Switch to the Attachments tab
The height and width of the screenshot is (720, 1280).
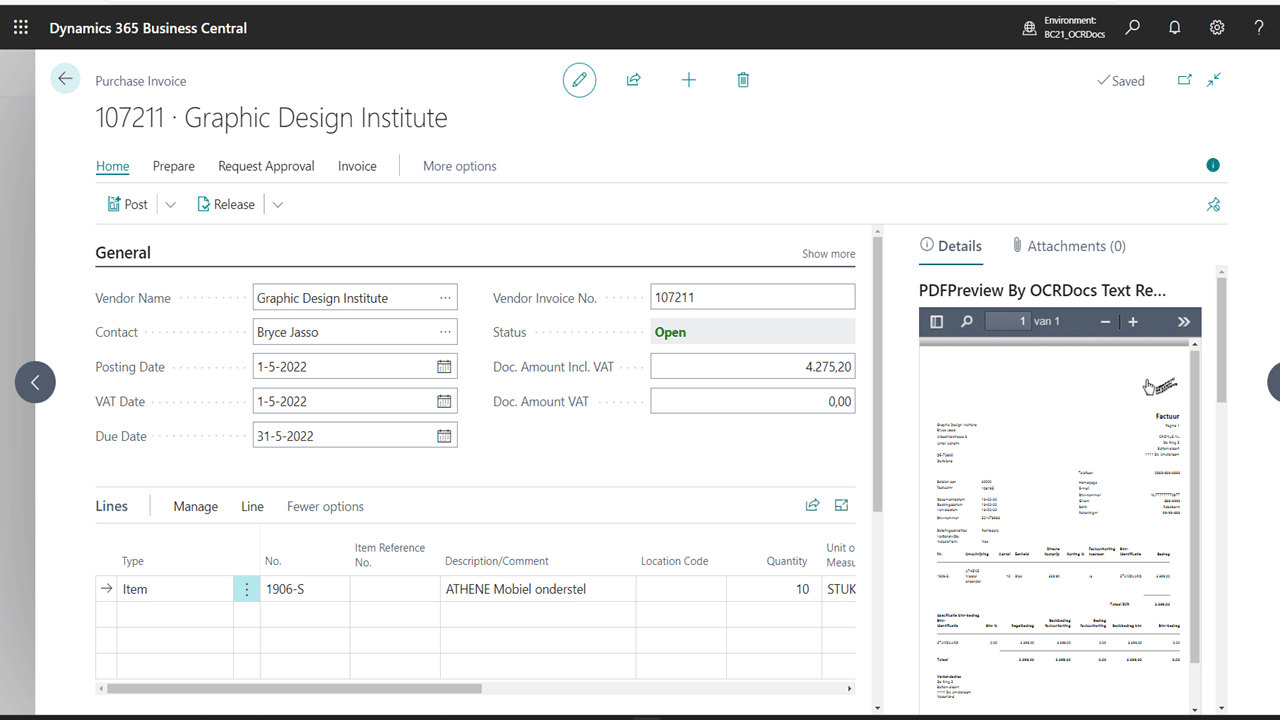(x=1068, y=246)
